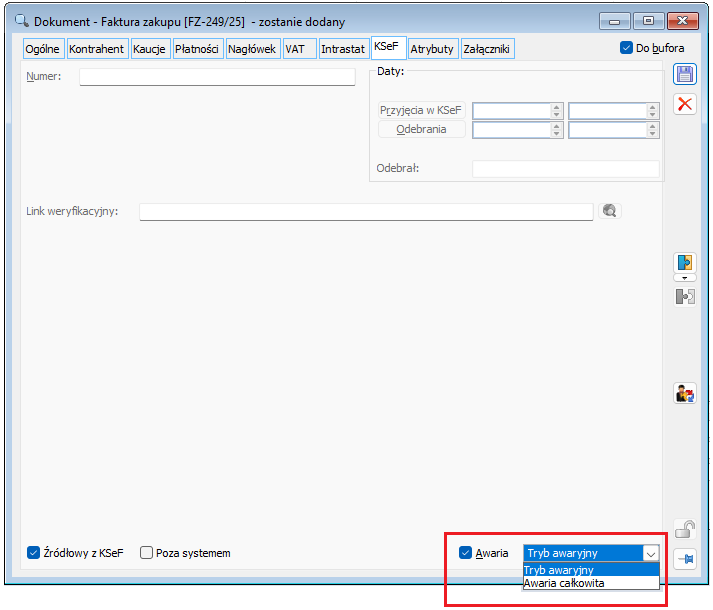Click the Odebrał field
713x610 pixels.
(566, 168)
